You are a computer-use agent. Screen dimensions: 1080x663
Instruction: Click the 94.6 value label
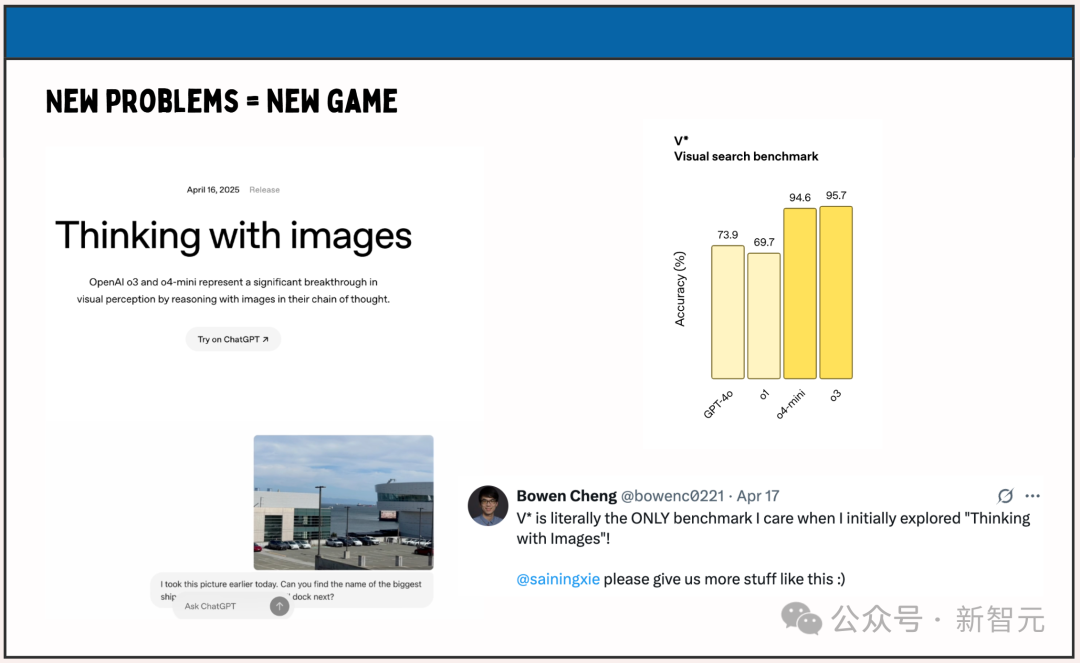coord(800,198)
